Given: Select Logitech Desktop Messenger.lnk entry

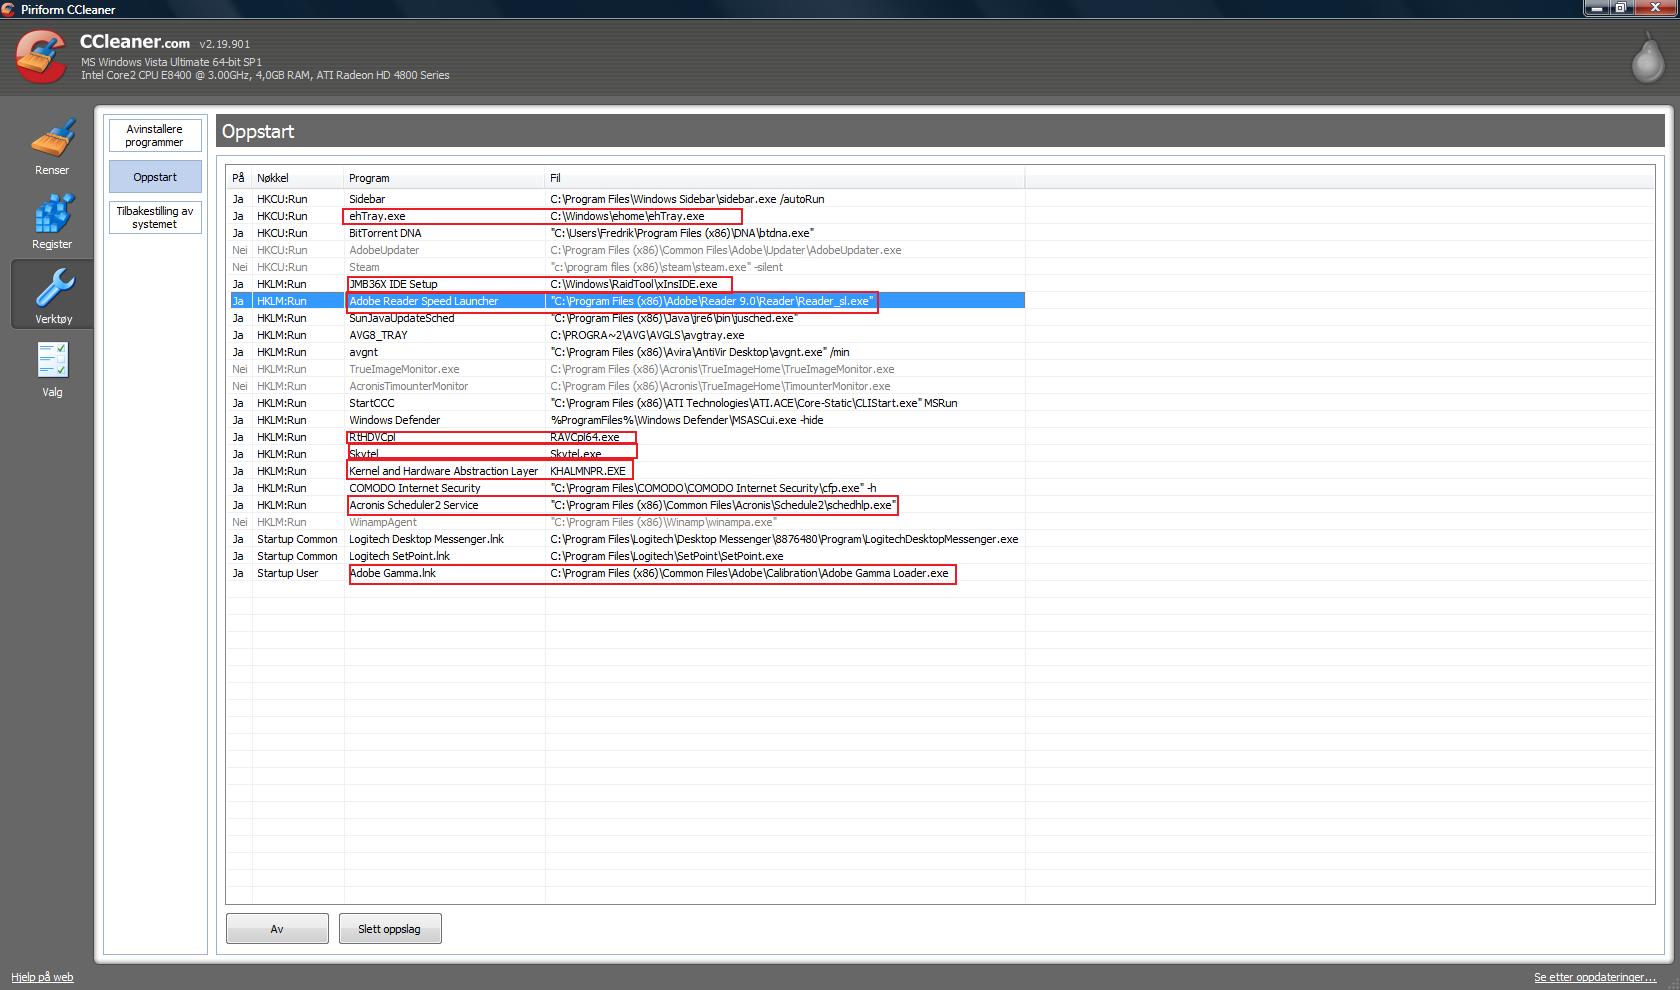Looking at the screenshot, I should [x=626, y=539].
